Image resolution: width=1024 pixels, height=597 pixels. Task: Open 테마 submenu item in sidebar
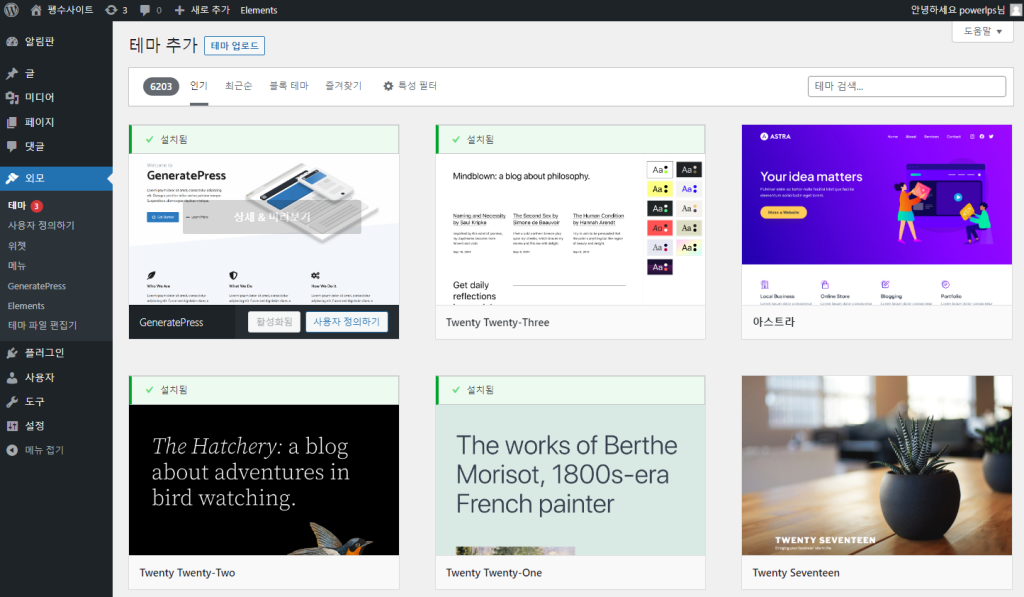point(17,206)
